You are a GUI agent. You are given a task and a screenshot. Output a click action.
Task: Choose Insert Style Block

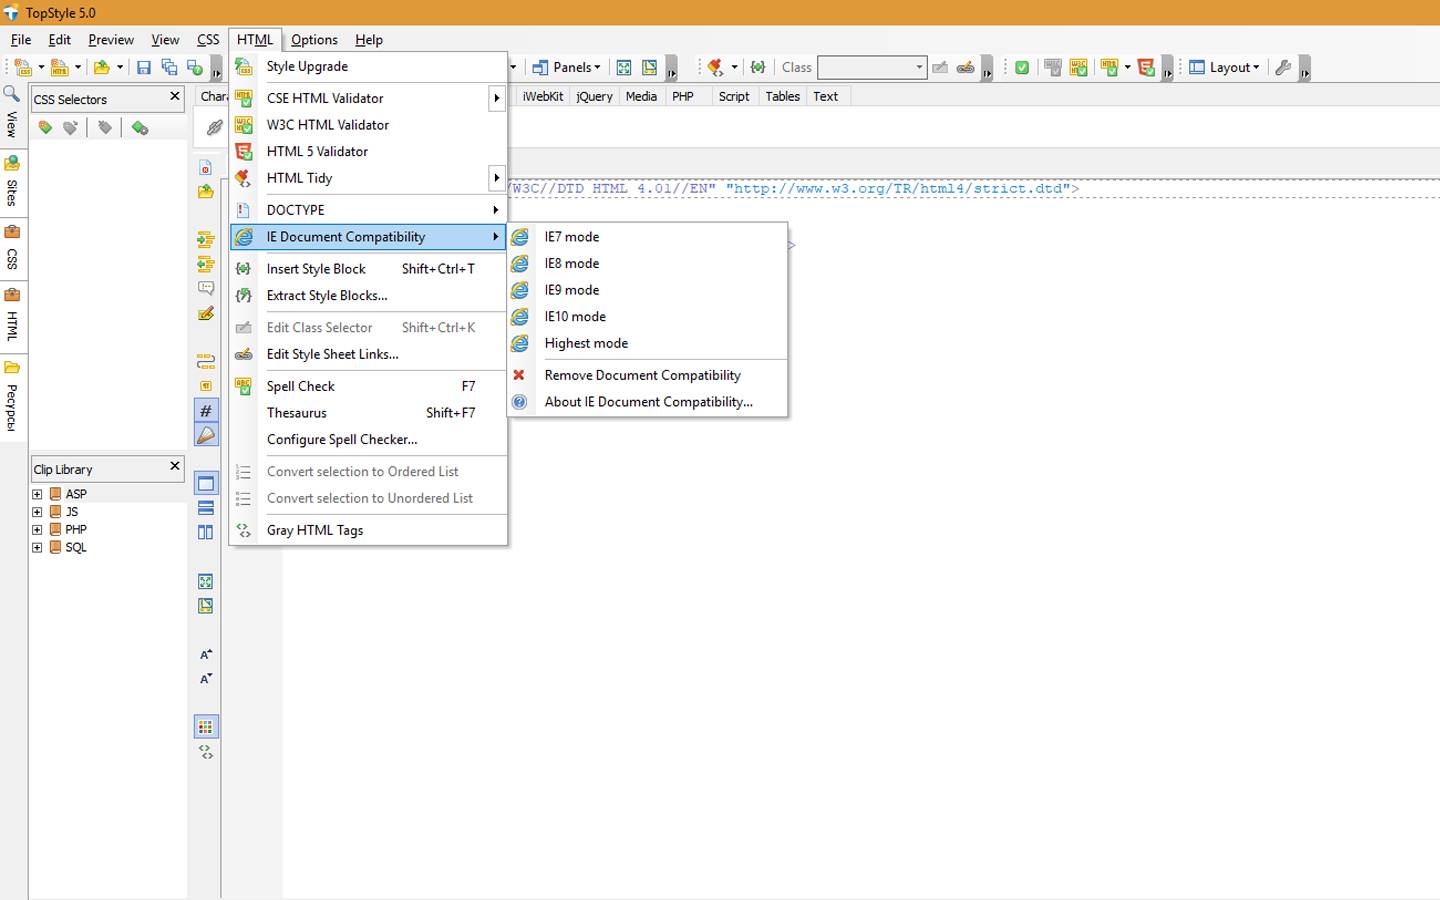pyautogui.click(x=368, y=269)
